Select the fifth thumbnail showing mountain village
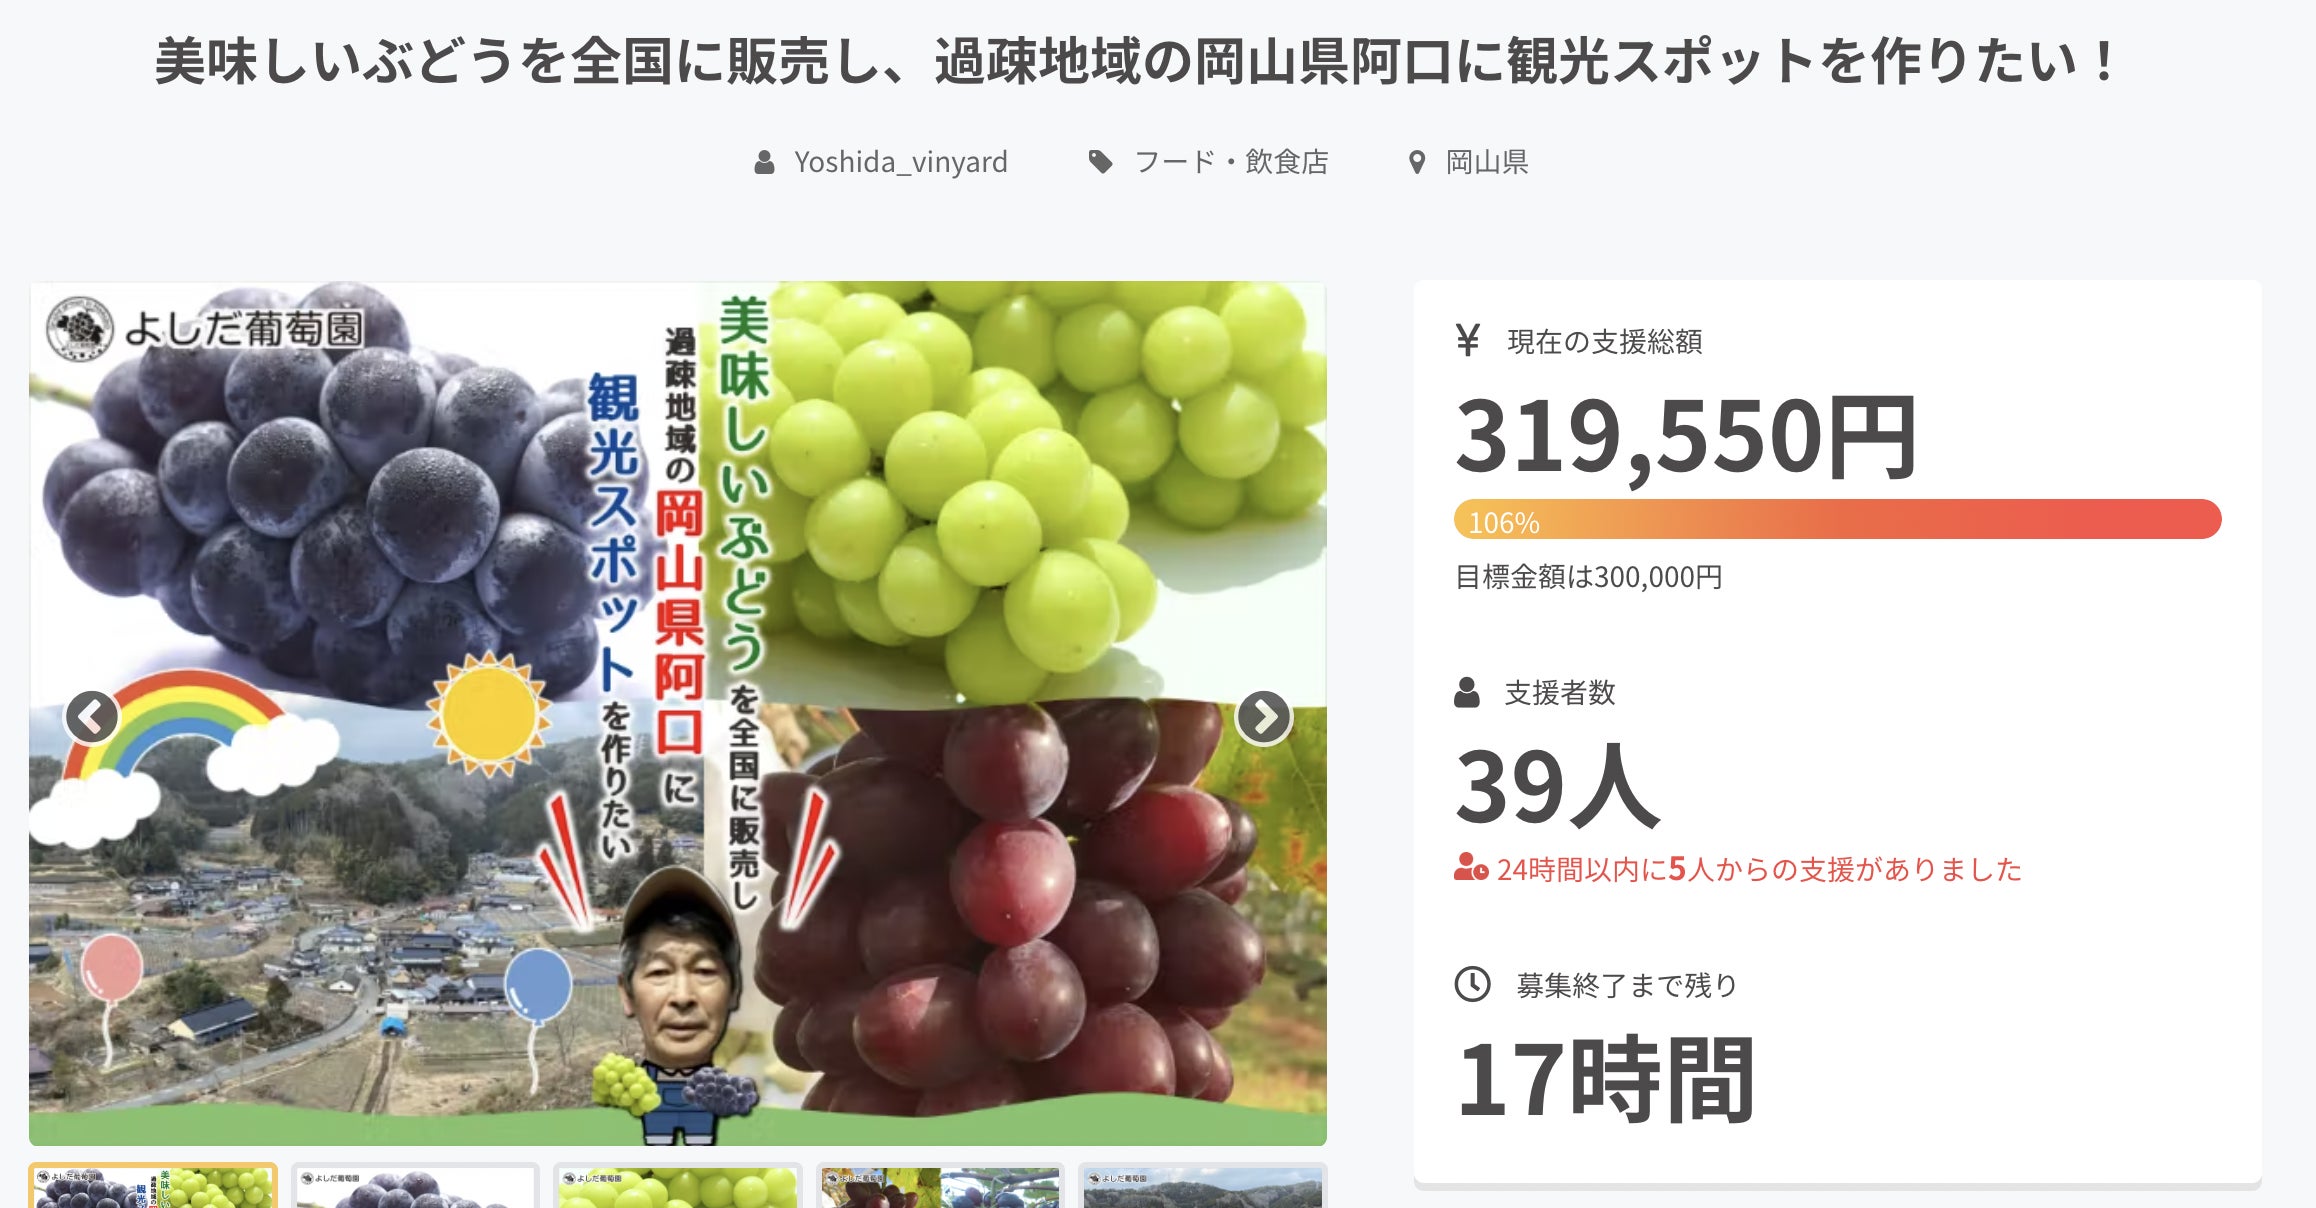 (1203, 1186)
